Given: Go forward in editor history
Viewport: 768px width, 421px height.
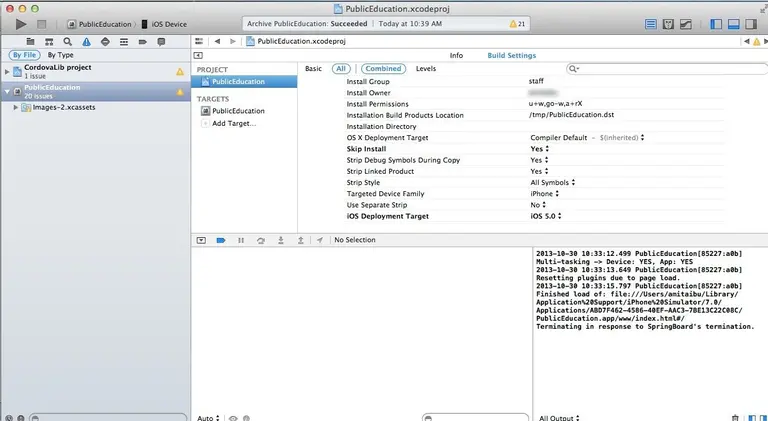Looking at the screenshot, I should coord(233,42).
